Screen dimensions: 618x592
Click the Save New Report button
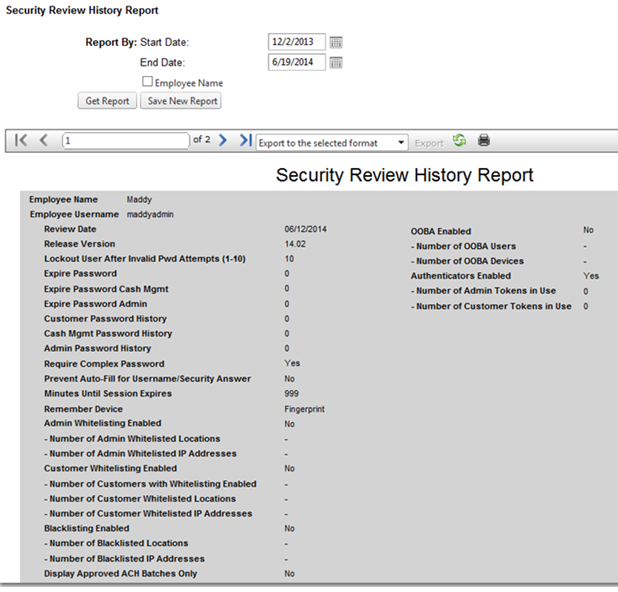pos(180,101)
